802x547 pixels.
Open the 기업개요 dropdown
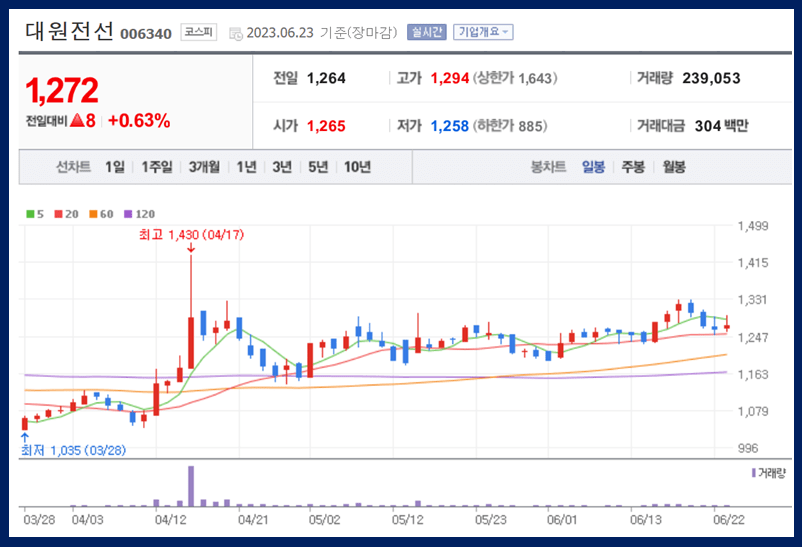point(483,32)
